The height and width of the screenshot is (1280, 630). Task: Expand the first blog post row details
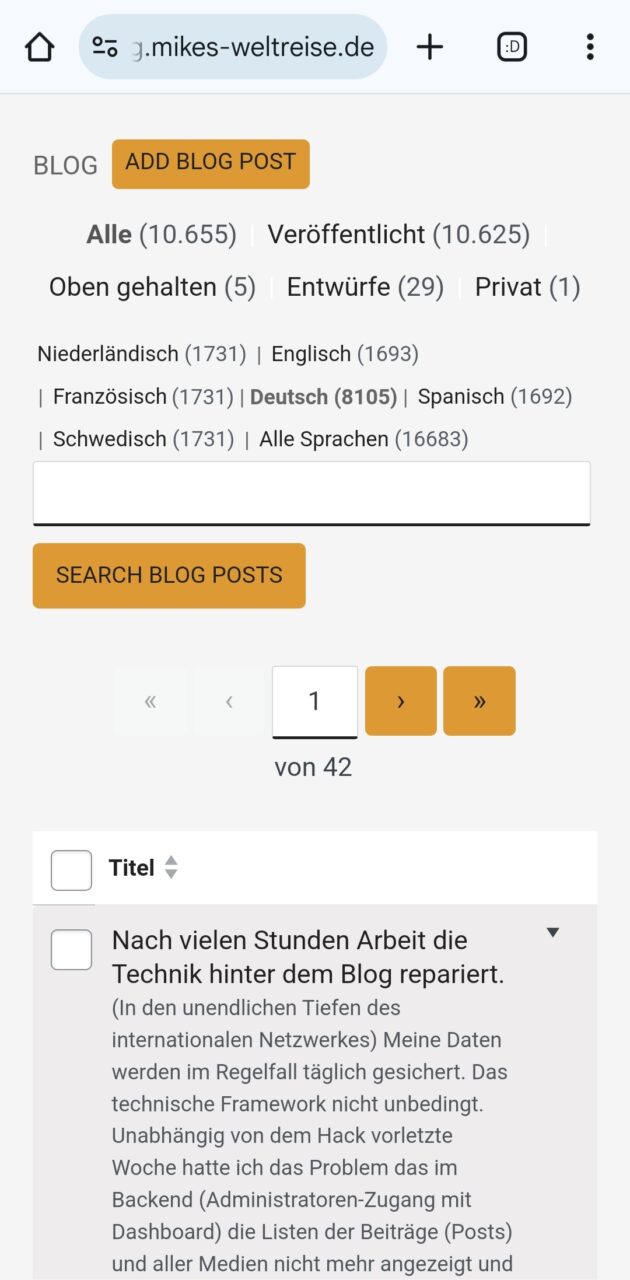552,933
